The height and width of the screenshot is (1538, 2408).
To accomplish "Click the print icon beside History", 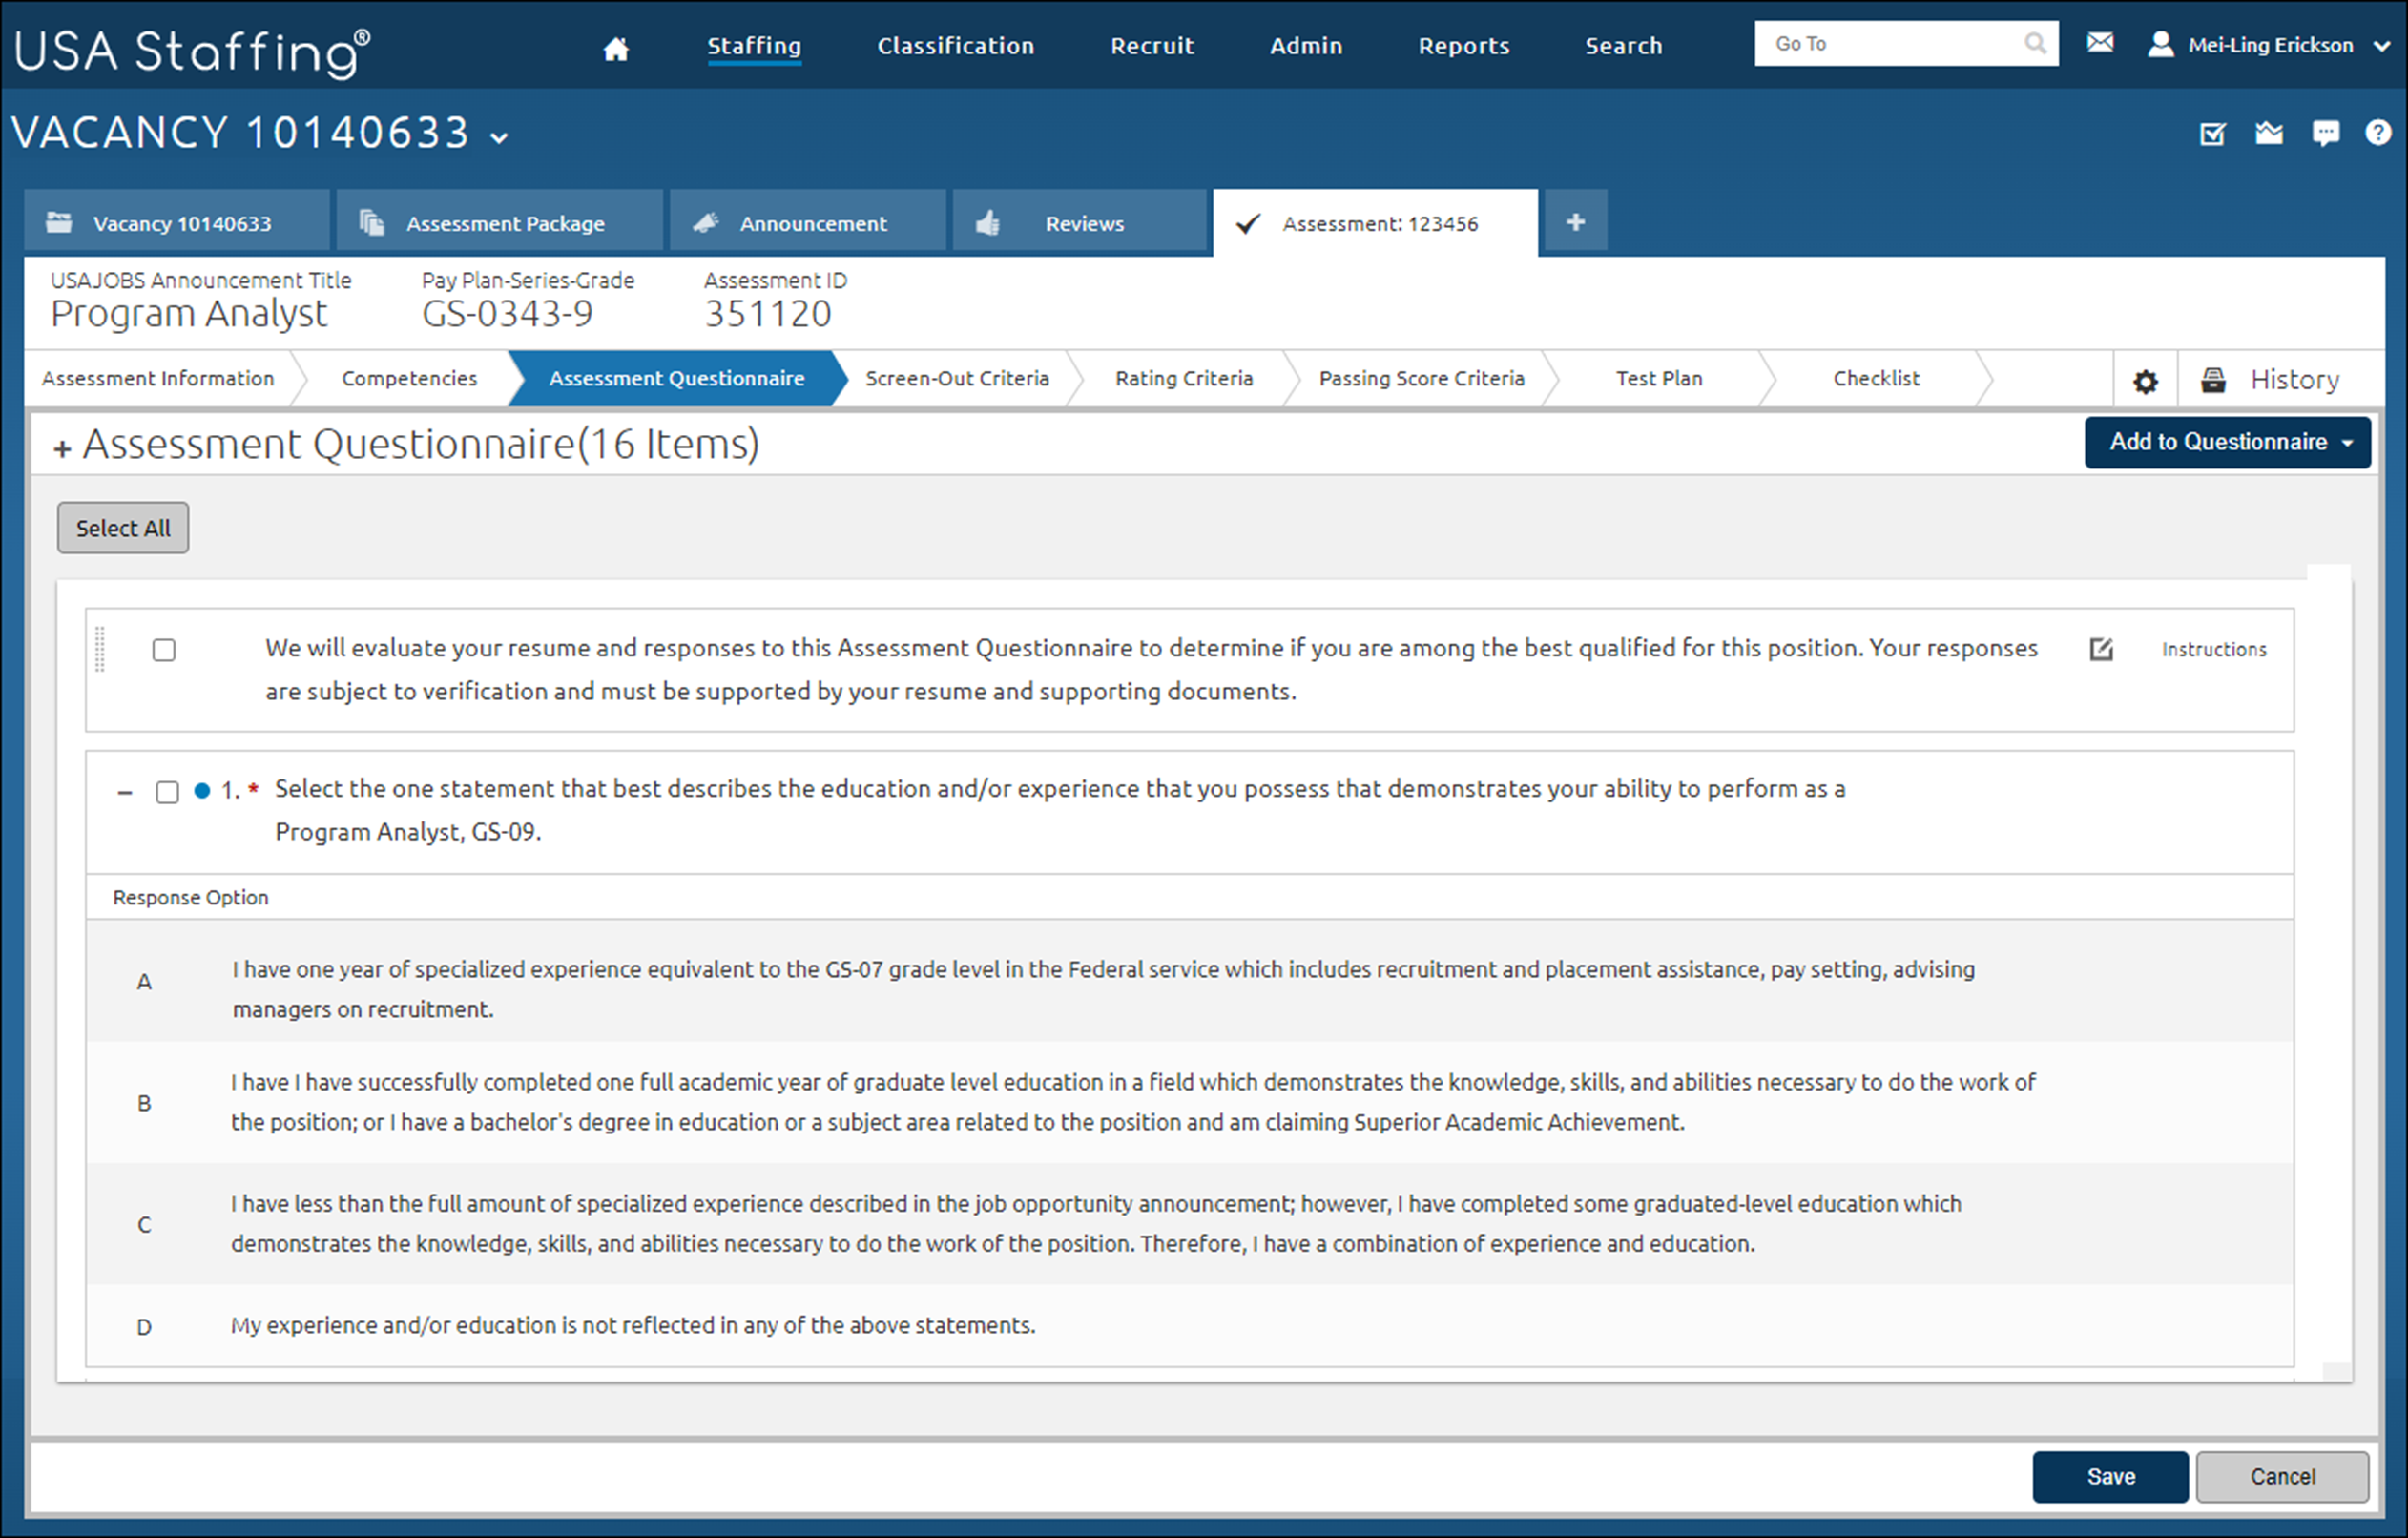I will coord(2213,380).
